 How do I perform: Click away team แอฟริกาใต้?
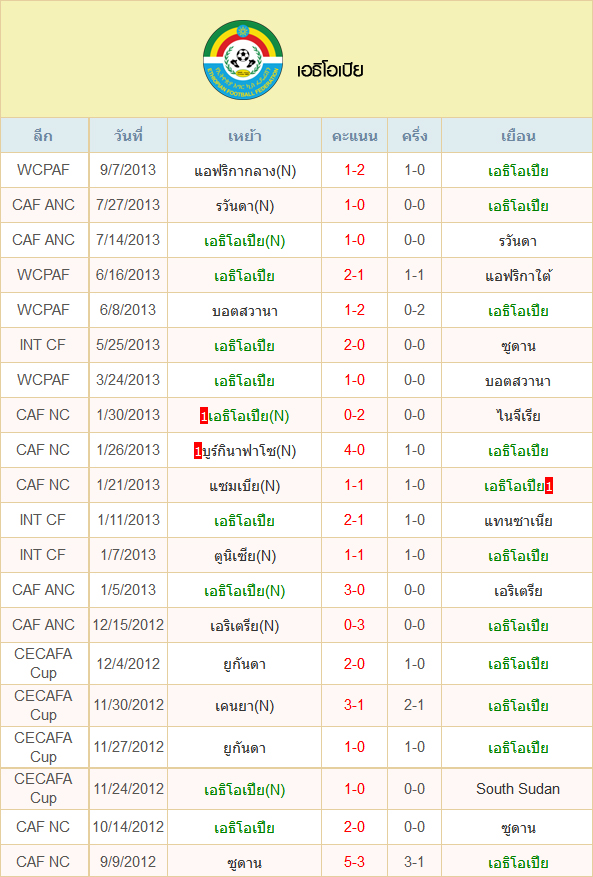coord(518,276)
